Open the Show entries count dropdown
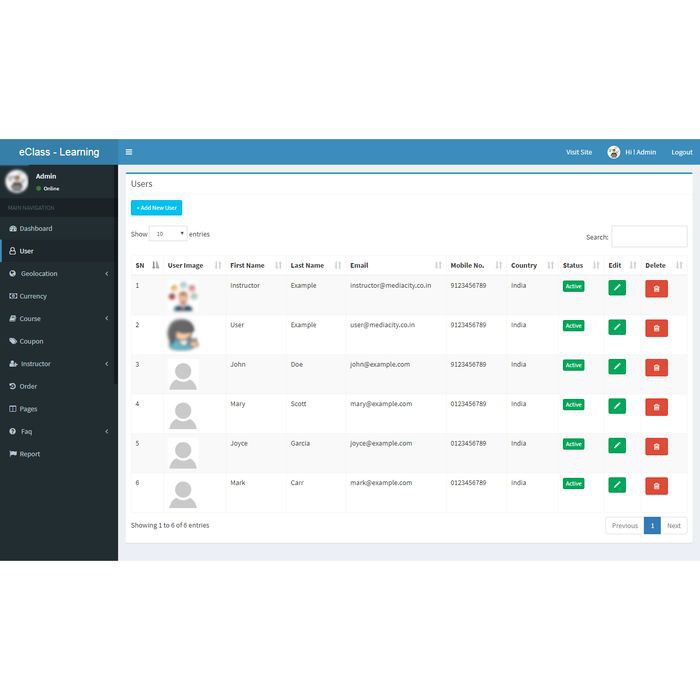This screenshot has width=700, height=700. (x=168, y=234)
